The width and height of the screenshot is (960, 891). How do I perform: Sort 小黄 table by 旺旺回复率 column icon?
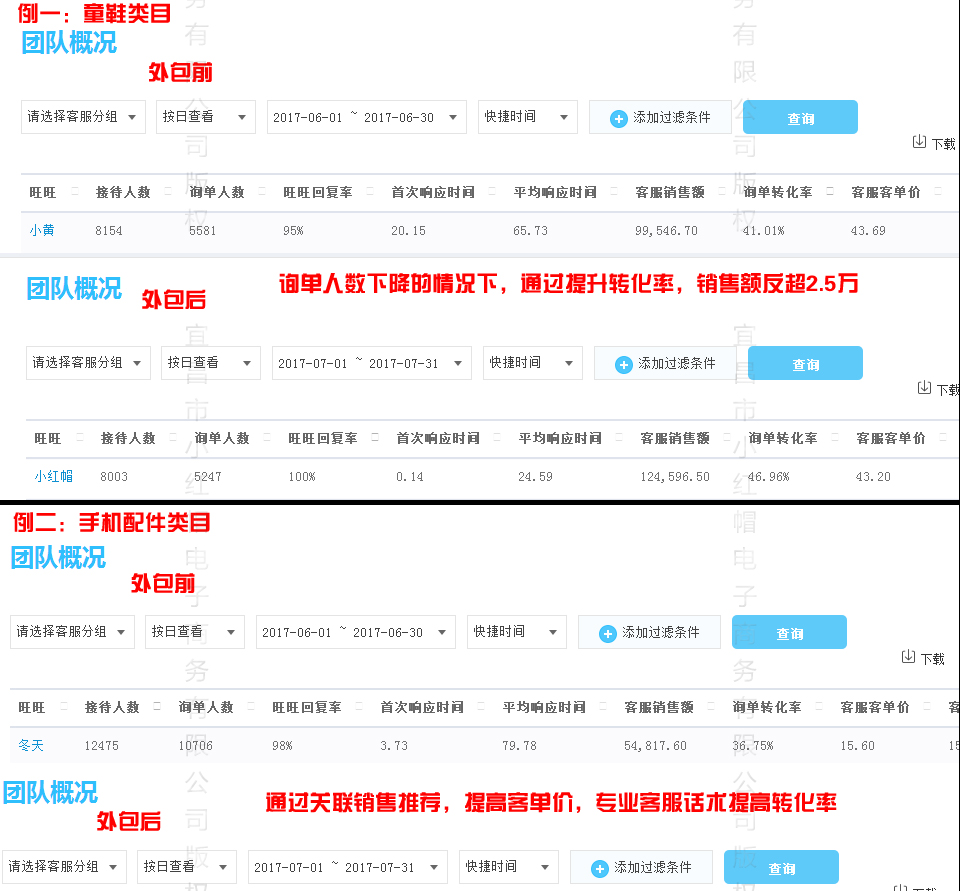tap(370, 192)
